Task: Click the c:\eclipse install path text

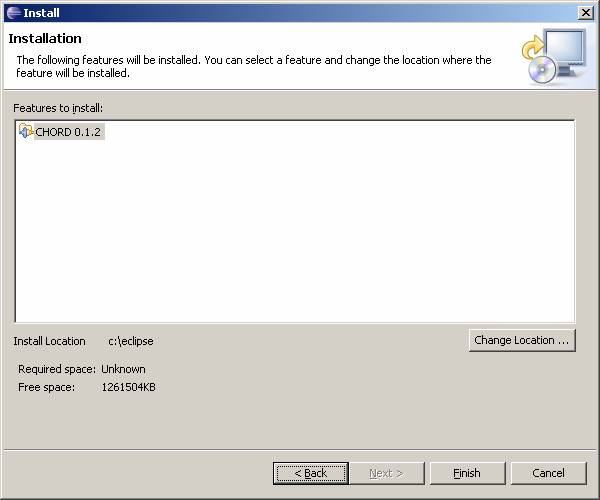Action: (131, 341)
